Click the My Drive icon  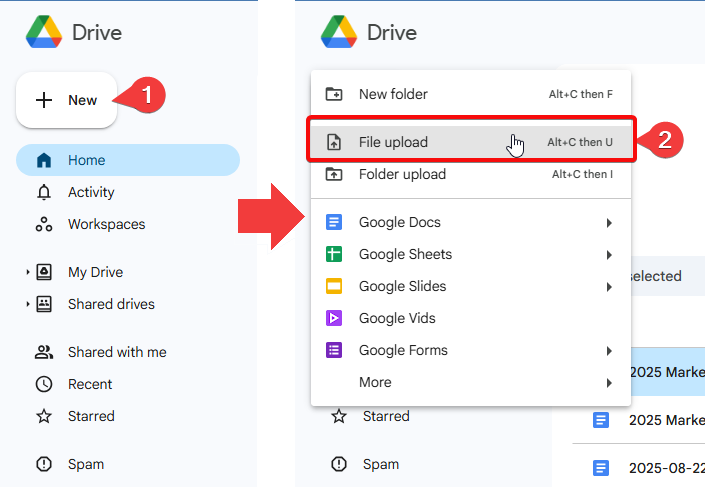(44, 272)
